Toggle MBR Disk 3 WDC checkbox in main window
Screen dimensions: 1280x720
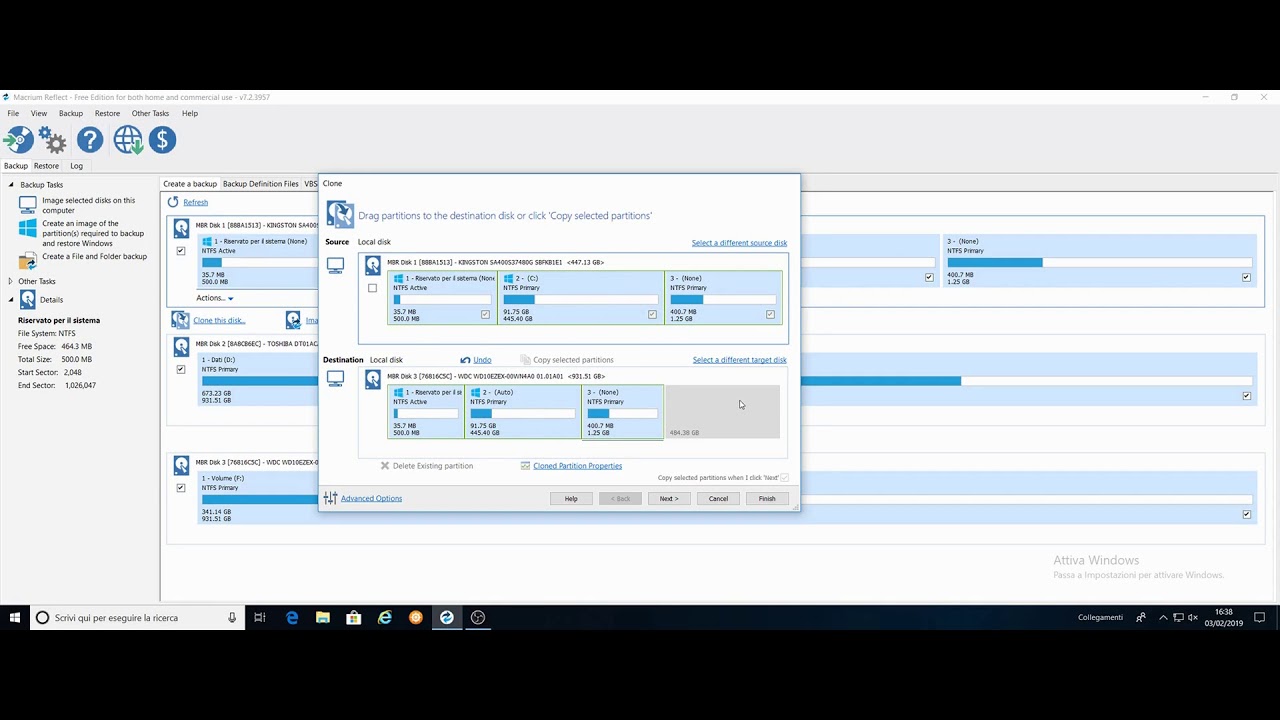pos(181,488)
